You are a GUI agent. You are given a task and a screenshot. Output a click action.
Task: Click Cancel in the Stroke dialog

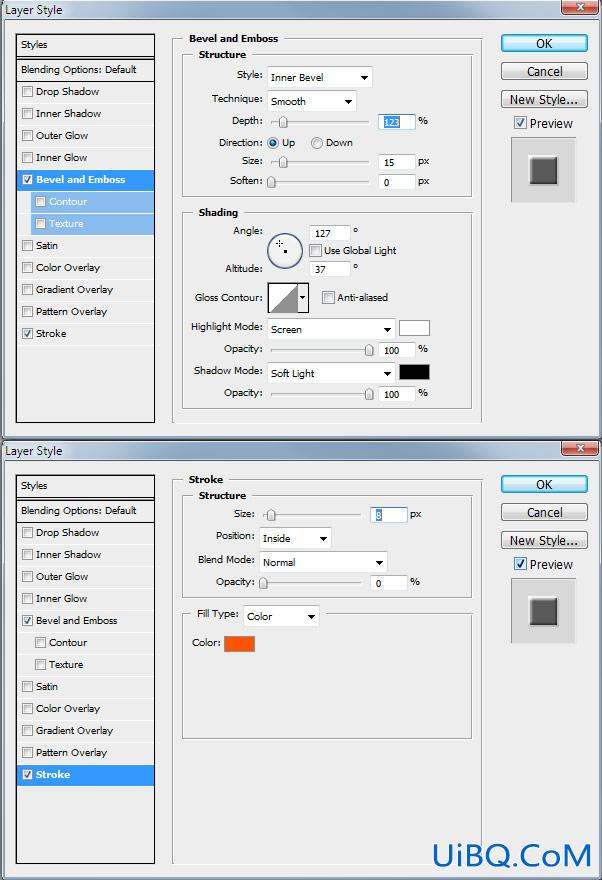point(544,512)
